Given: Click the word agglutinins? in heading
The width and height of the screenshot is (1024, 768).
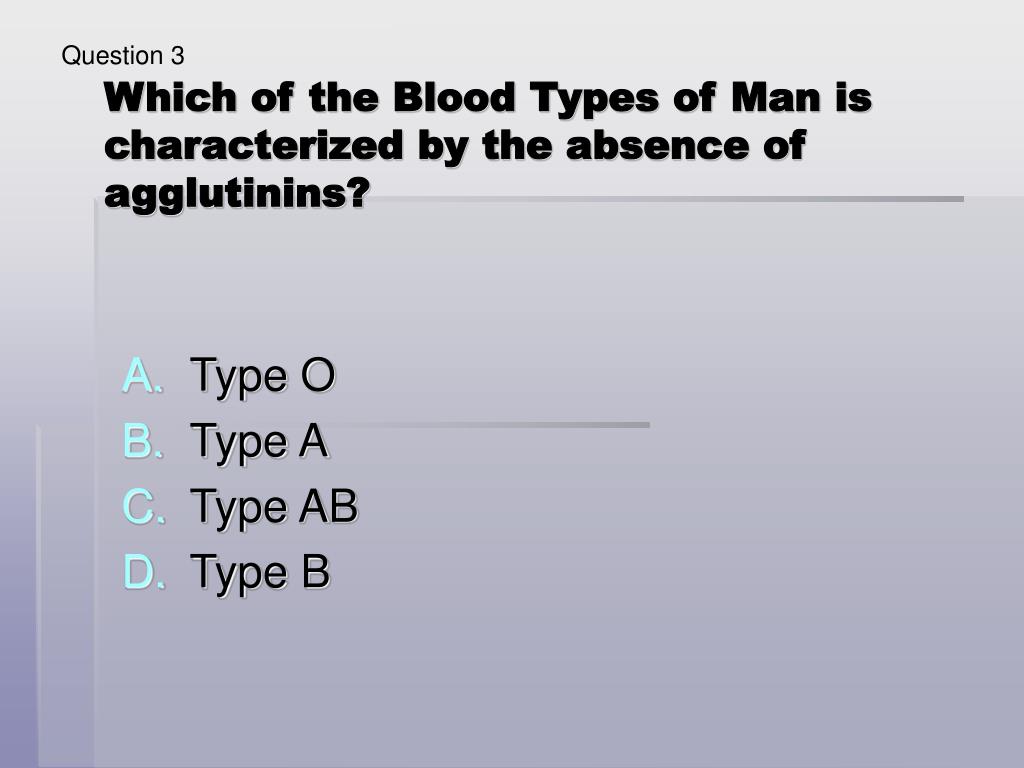Looking at the screenshot, I should click(x=237, y=195).
